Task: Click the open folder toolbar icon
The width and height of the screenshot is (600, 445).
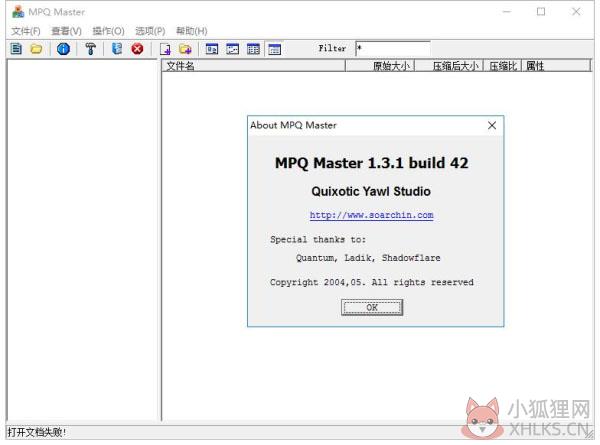Action: click(x=36, y=49)
